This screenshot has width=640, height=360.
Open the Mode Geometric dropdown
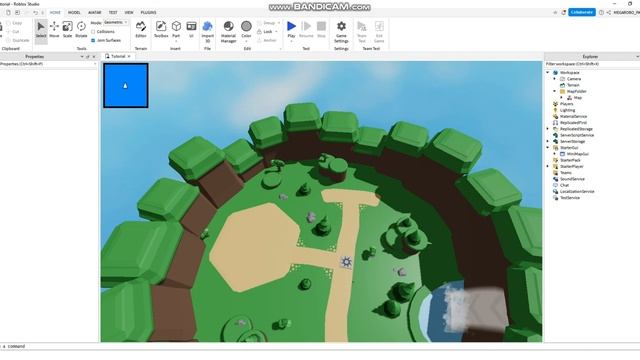(116, 22)
